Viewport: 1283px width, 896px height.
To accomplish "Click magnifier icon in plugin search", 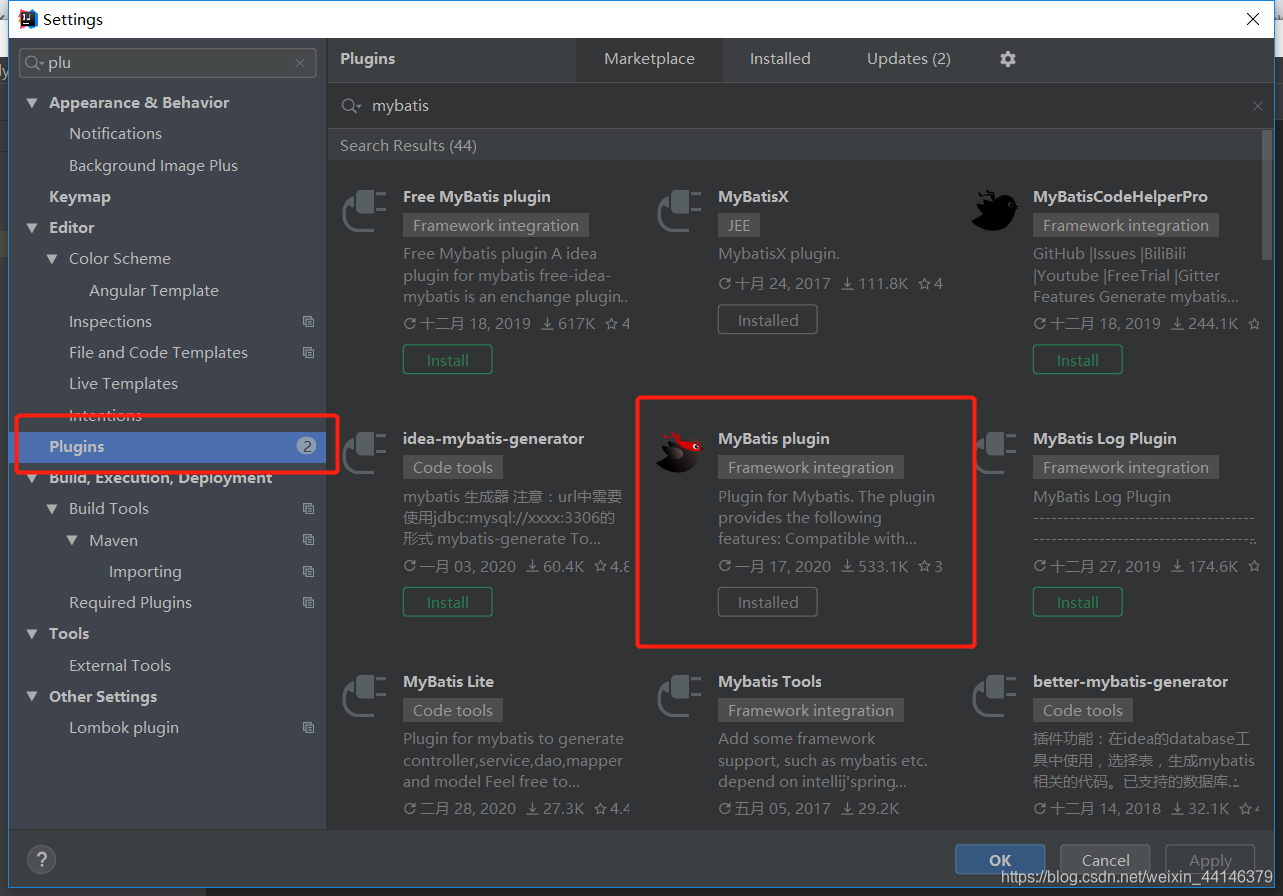I will (351, 106).
